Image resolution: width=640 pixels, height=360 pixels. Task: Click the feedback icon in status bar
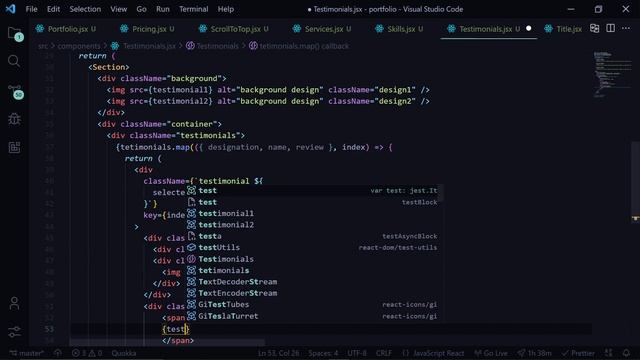(x=609, y=353)
